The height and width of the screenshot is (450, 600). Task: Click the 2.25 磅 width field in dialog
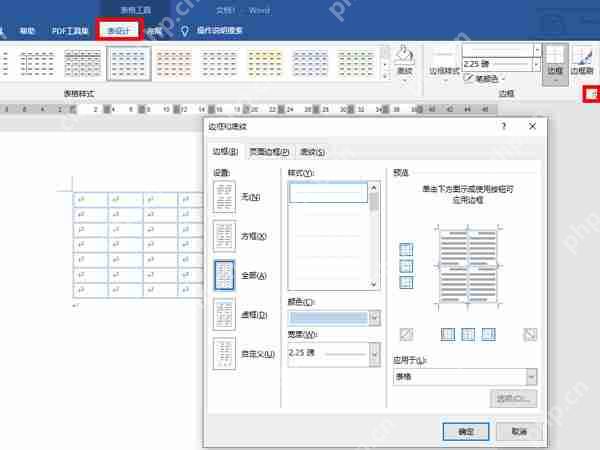328,355
